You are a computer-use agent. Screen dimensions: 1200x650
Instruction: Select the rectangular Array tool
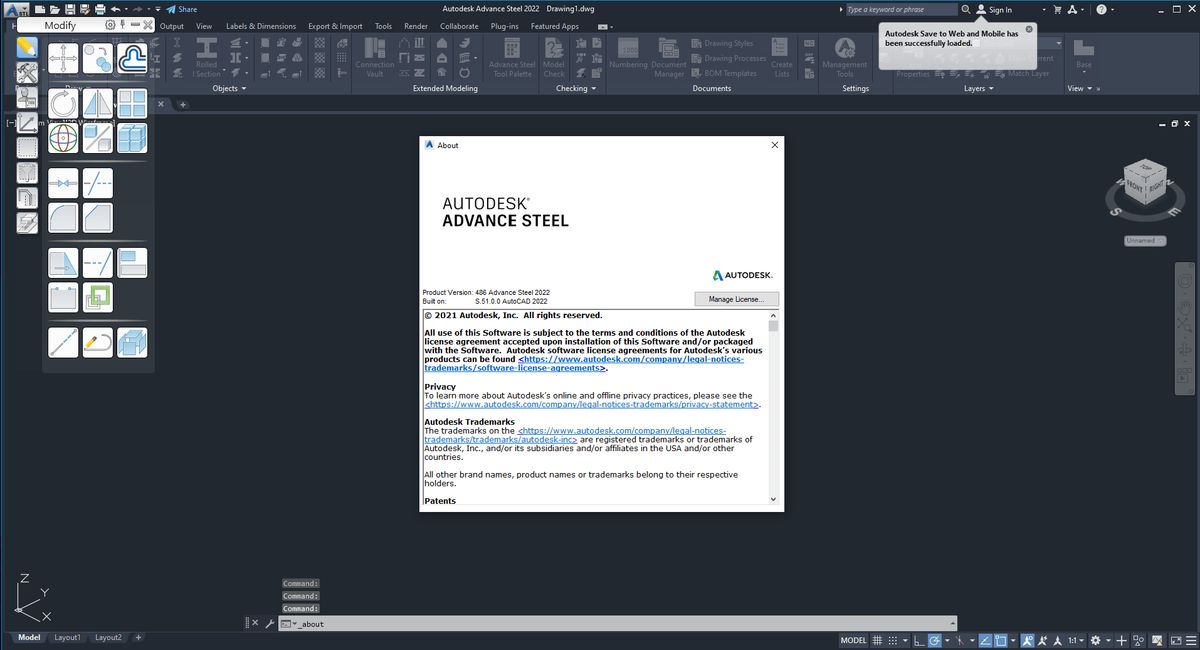[132, 103]
